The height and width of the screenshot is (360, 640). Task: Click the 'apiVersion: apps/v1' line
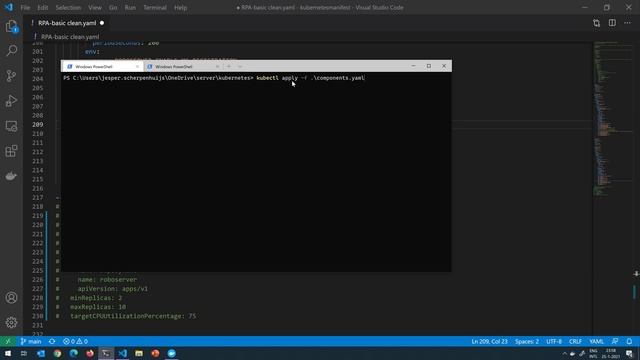coord(113,289)
